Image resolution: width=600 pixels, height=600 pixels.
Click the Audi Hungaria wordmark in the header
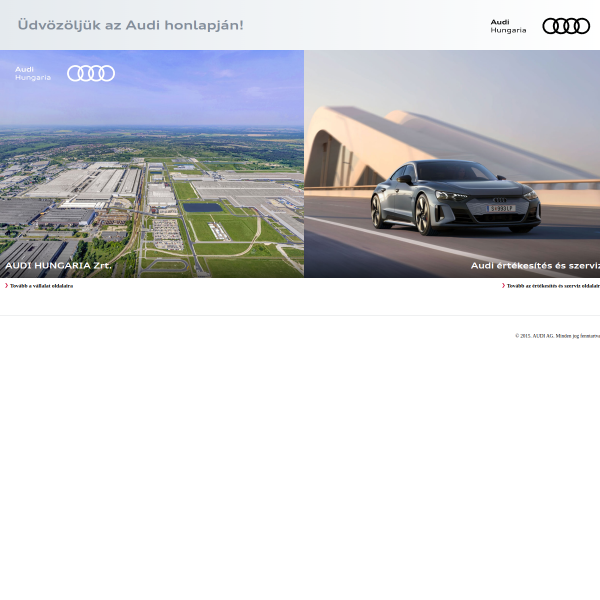tap(508, 26)
